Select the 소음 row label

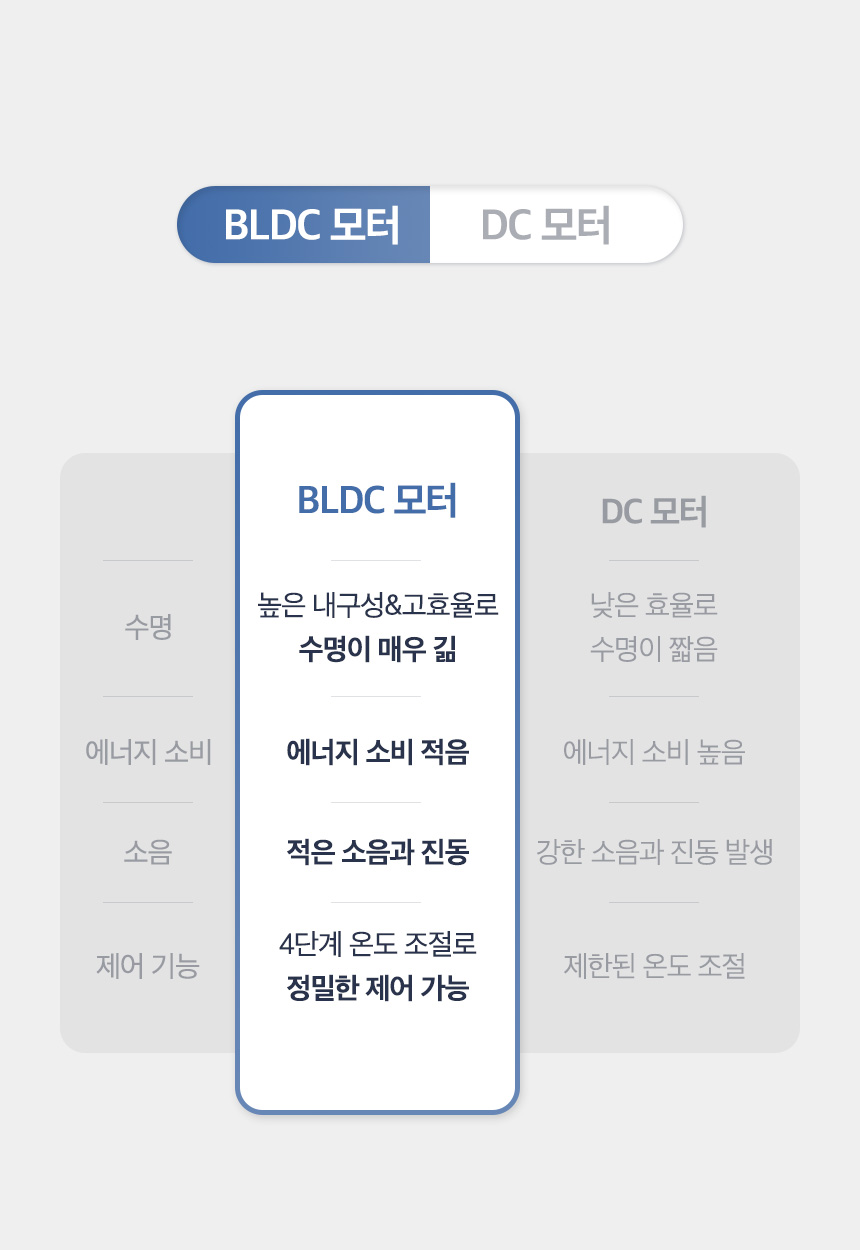tap(148, 852)
